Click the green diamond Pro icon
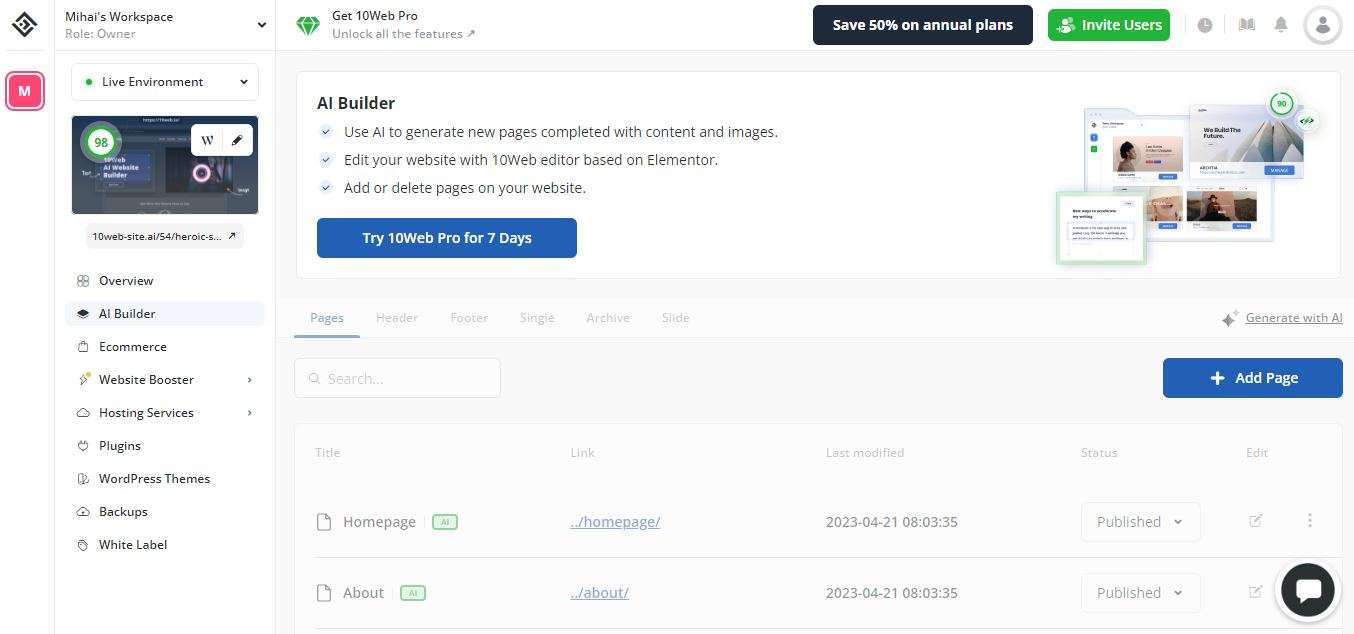Image resolution: width=1354 pixels, height=634 pixels. [308, 25]
